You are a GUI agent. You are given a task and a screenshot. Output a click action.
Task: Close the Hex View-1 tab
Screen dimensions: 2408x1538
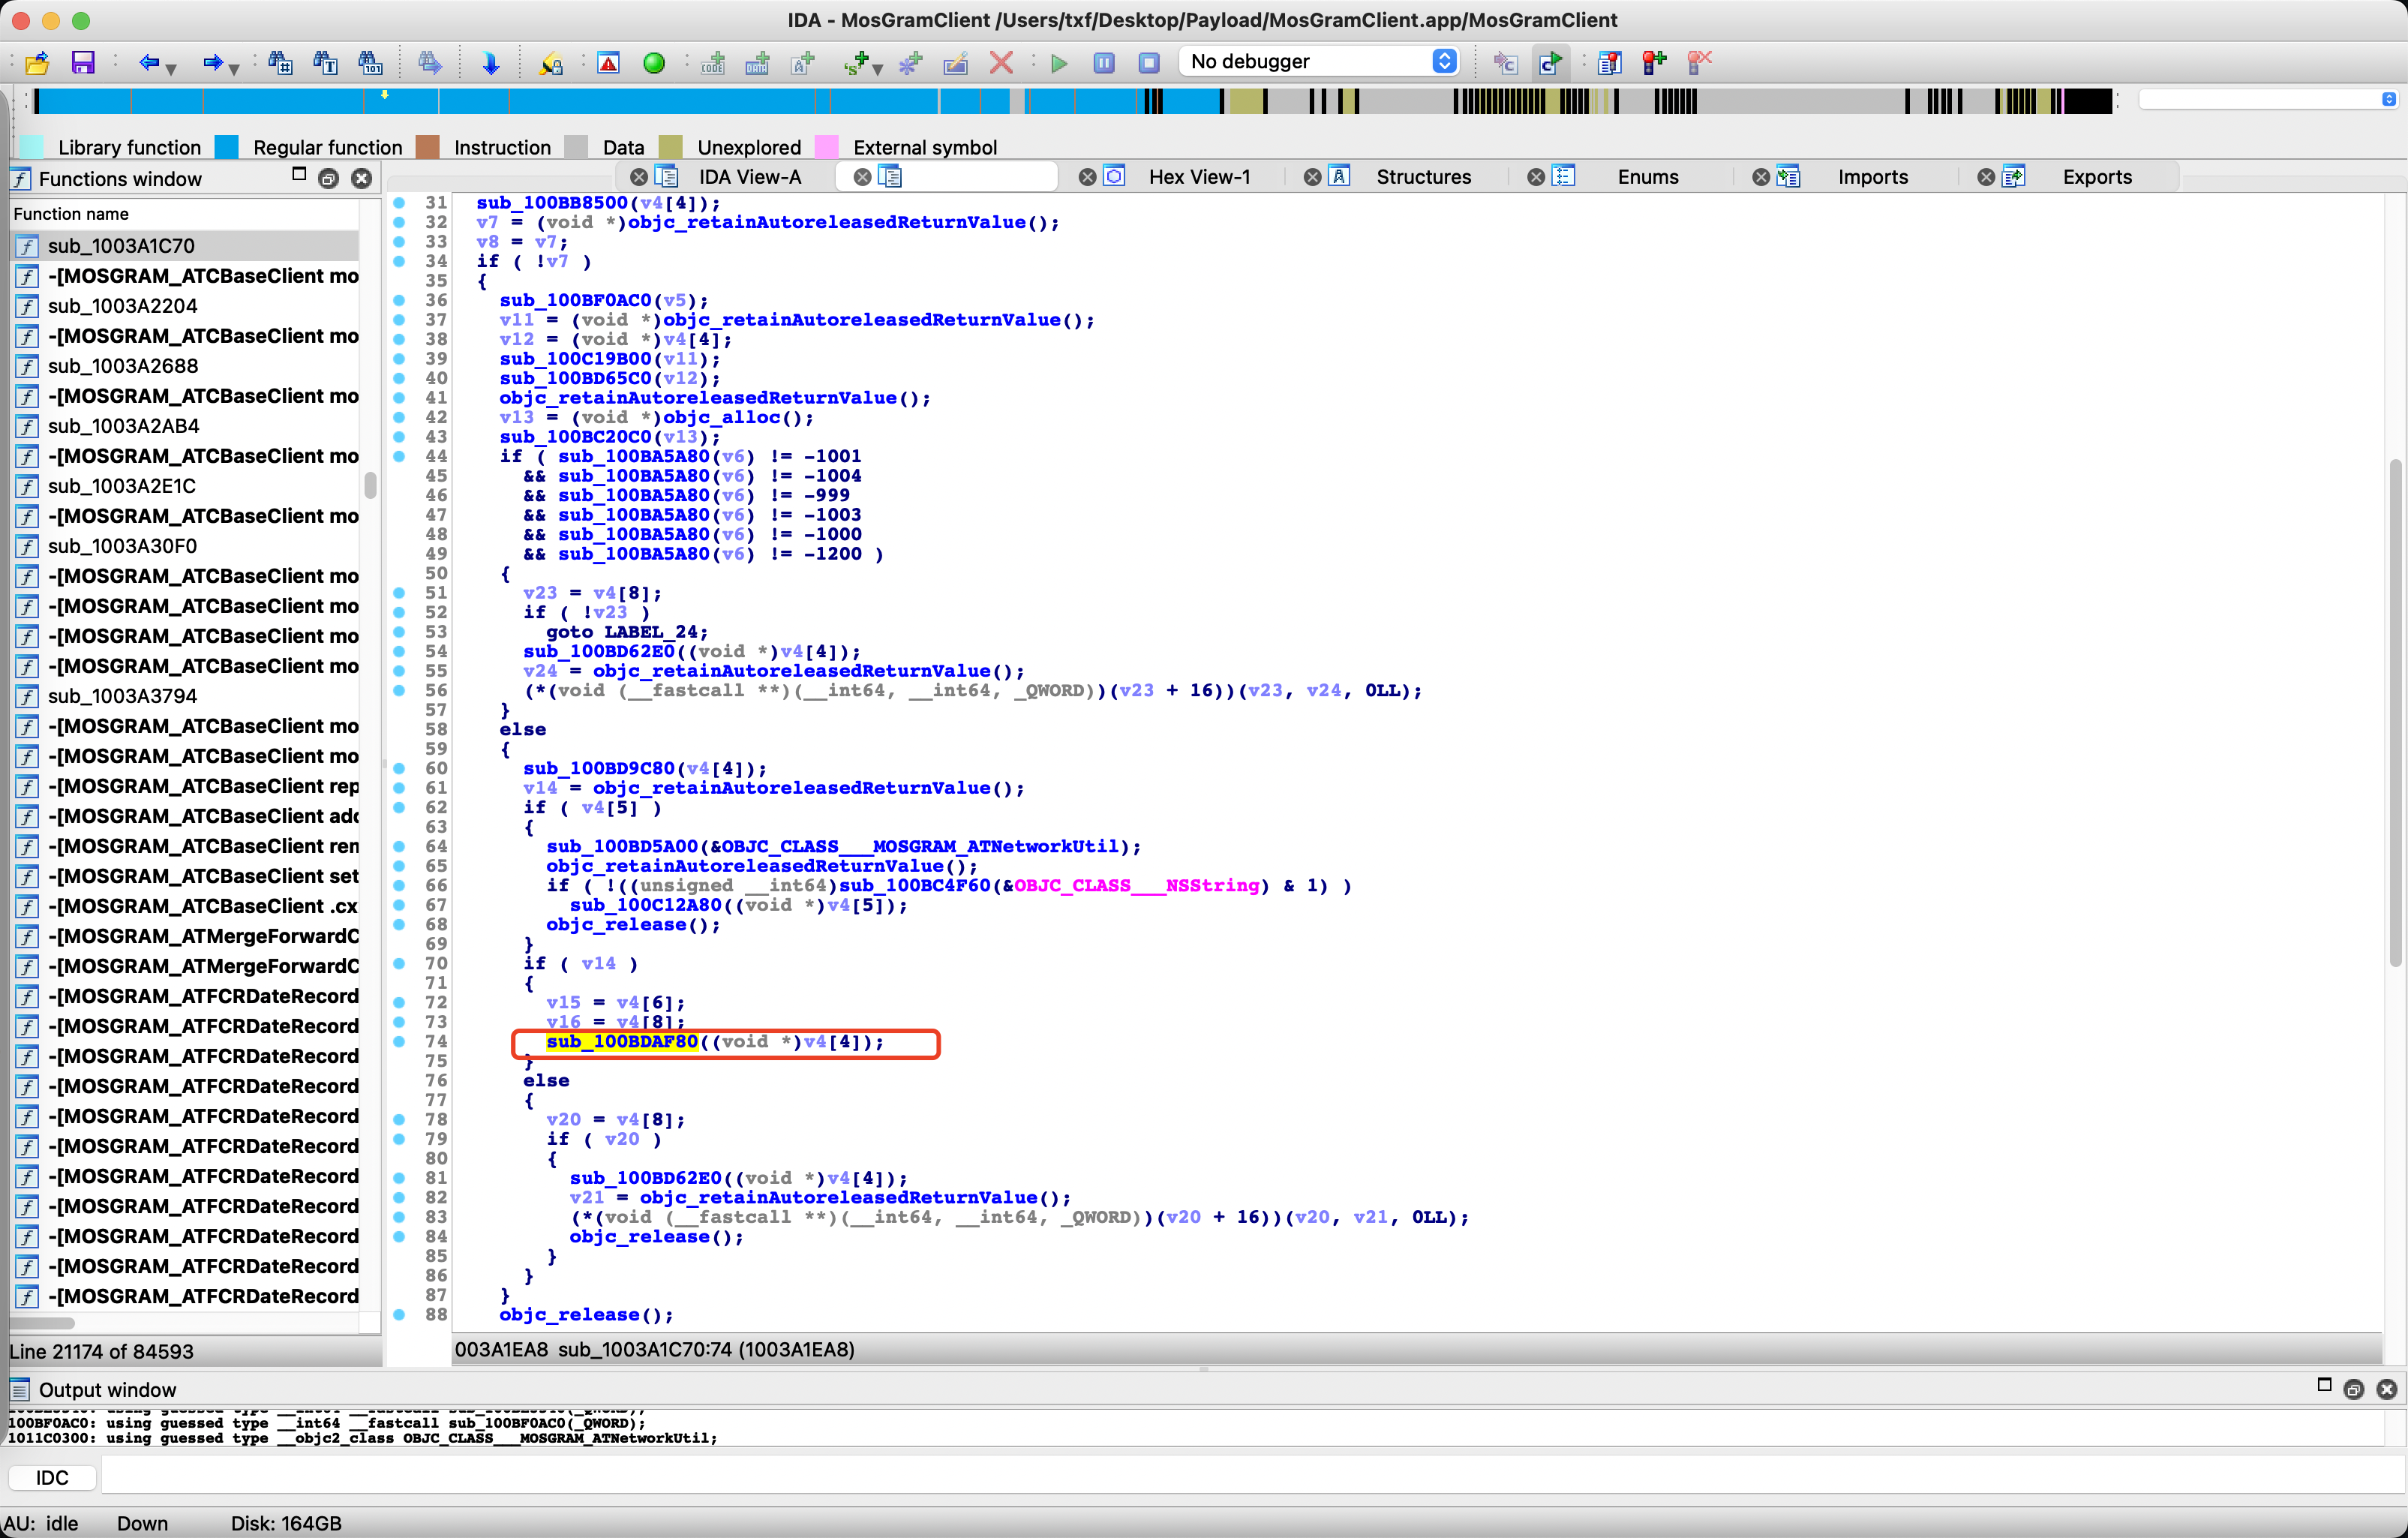tap(1087, 177)
